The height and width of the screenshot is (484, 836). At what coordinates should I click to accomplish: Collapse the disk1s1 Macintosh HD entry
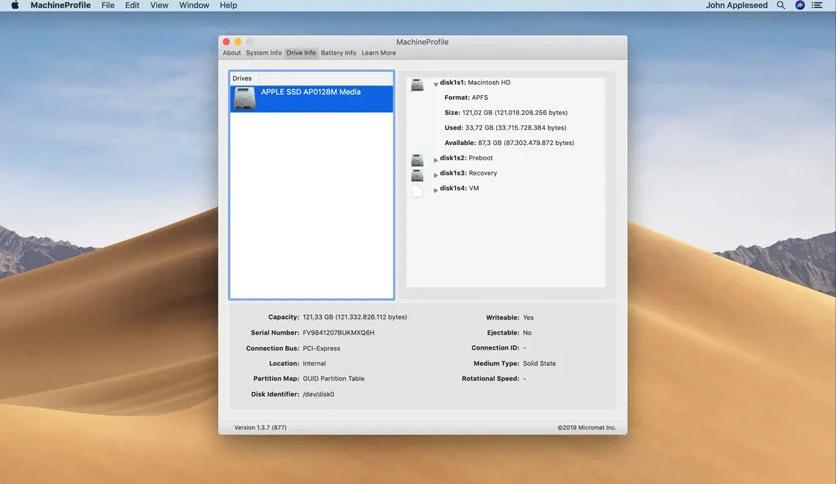pos(436,84)
